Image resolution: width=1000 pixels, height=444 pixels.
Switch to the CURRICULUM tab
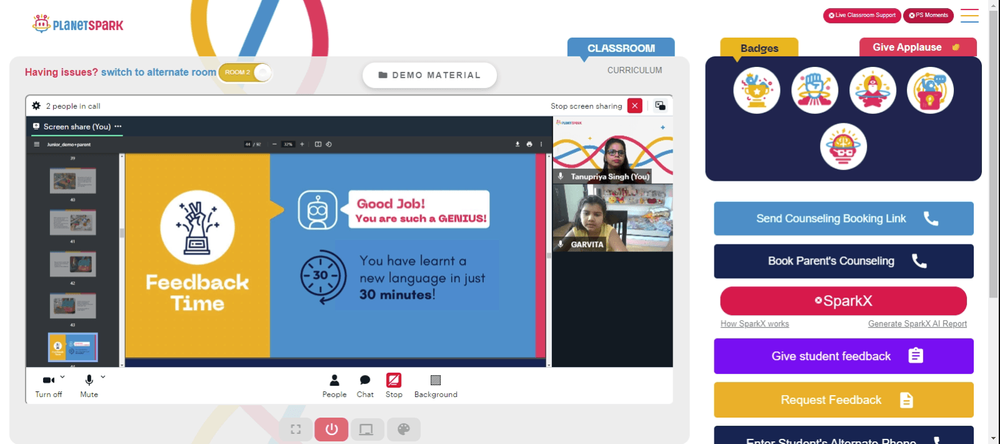pyautogui.click(x=635, y=70)
